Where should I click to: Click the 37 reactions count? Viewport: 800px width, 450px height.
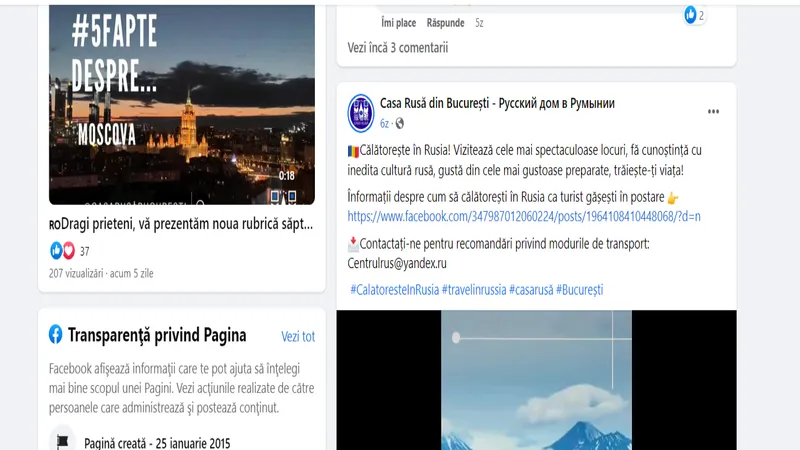pyautogui.click(x=85, y=251)
